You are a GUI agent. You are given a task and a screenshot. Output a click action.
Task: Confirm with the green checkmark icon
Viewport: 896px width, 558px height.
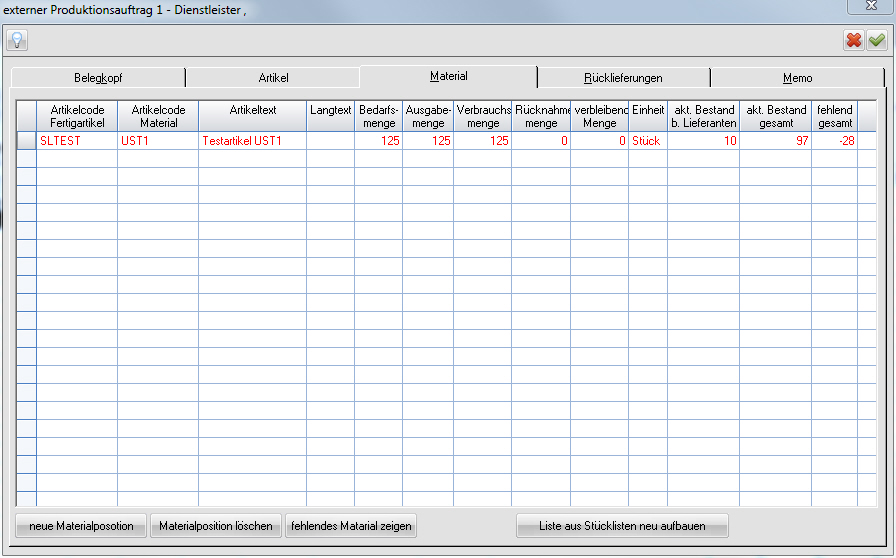pyautogui.click(x=877, y=40)
